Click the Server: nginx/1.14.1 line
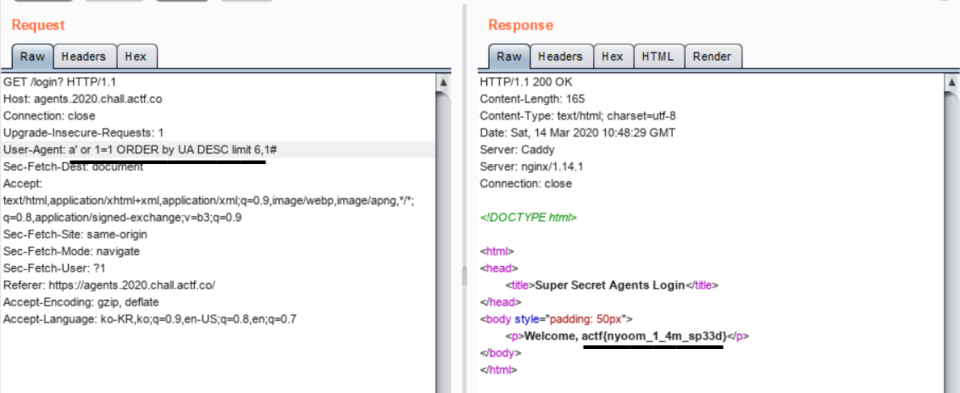This screenshot has width=960, height=393. [532, 167]
